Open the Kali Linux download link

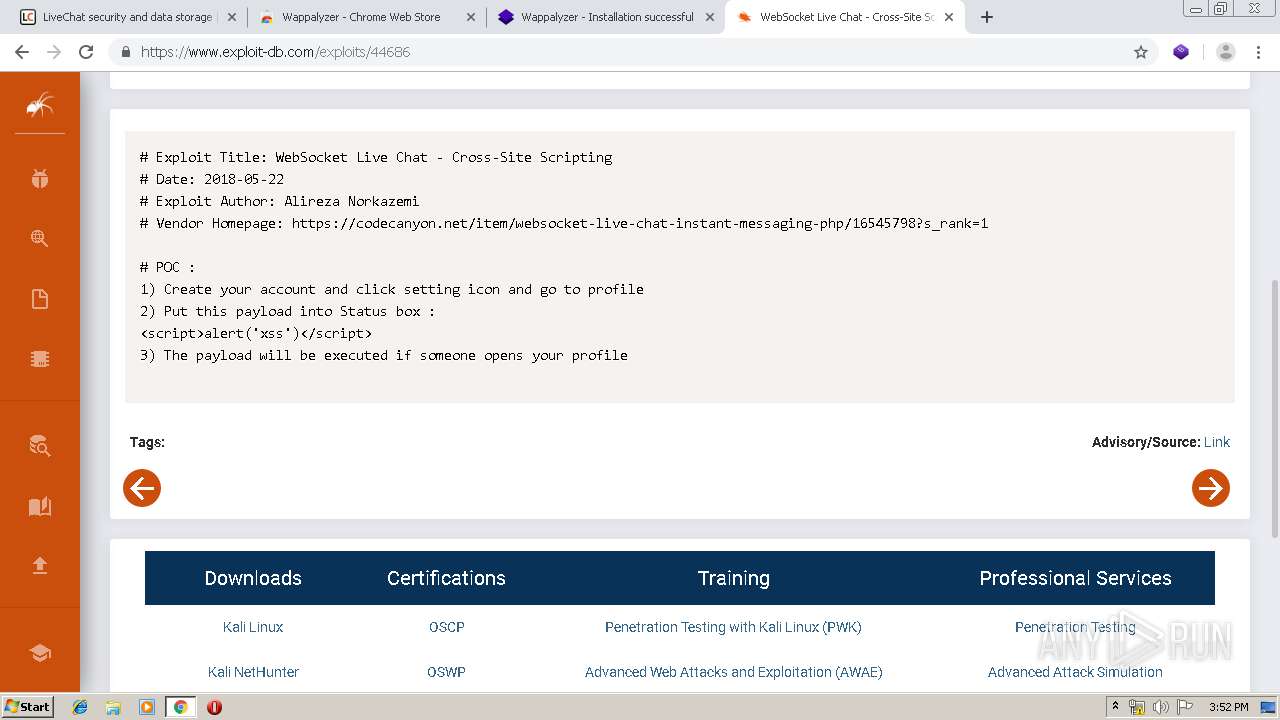[253, 627]
